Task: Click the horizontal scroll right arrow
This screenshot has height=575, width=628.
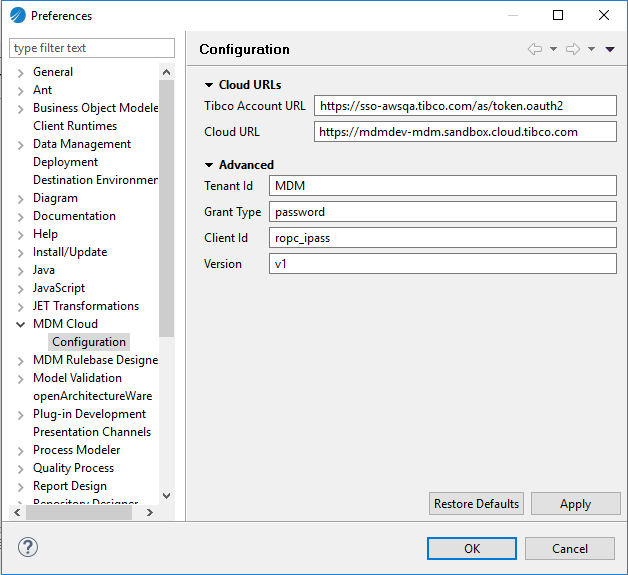Action: 149,513
